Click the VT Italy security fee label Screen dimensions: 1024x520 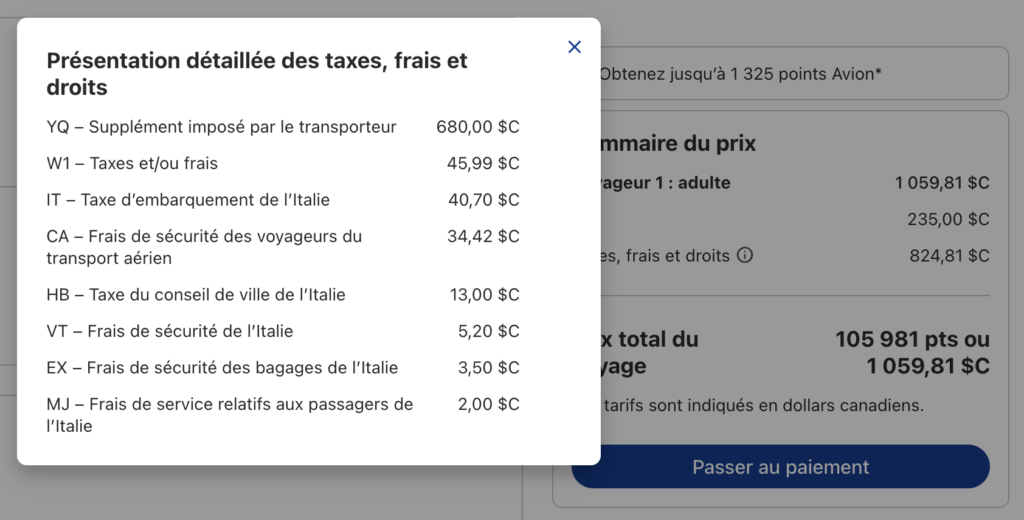(170, 331)
